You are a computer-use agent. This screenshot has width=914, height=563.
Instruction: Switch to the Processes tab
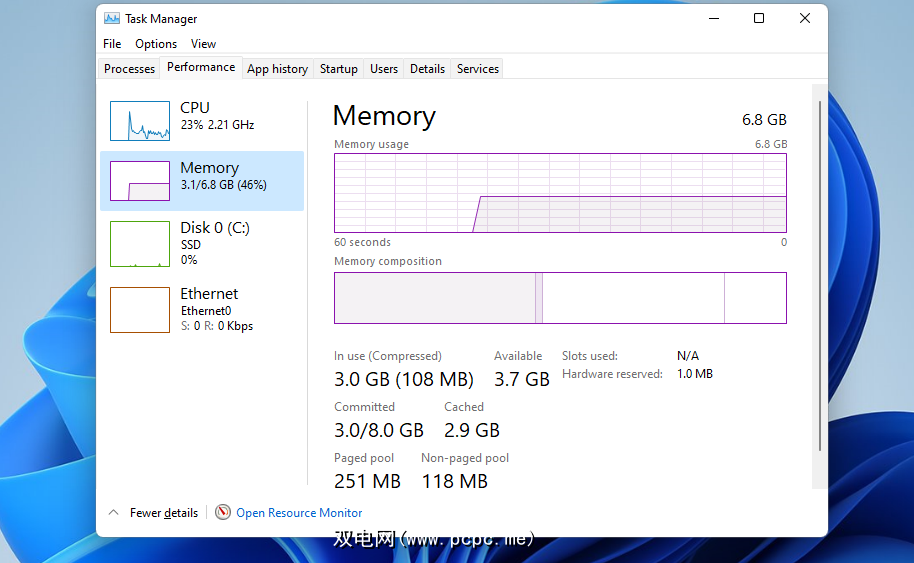[x=130, y=69]
